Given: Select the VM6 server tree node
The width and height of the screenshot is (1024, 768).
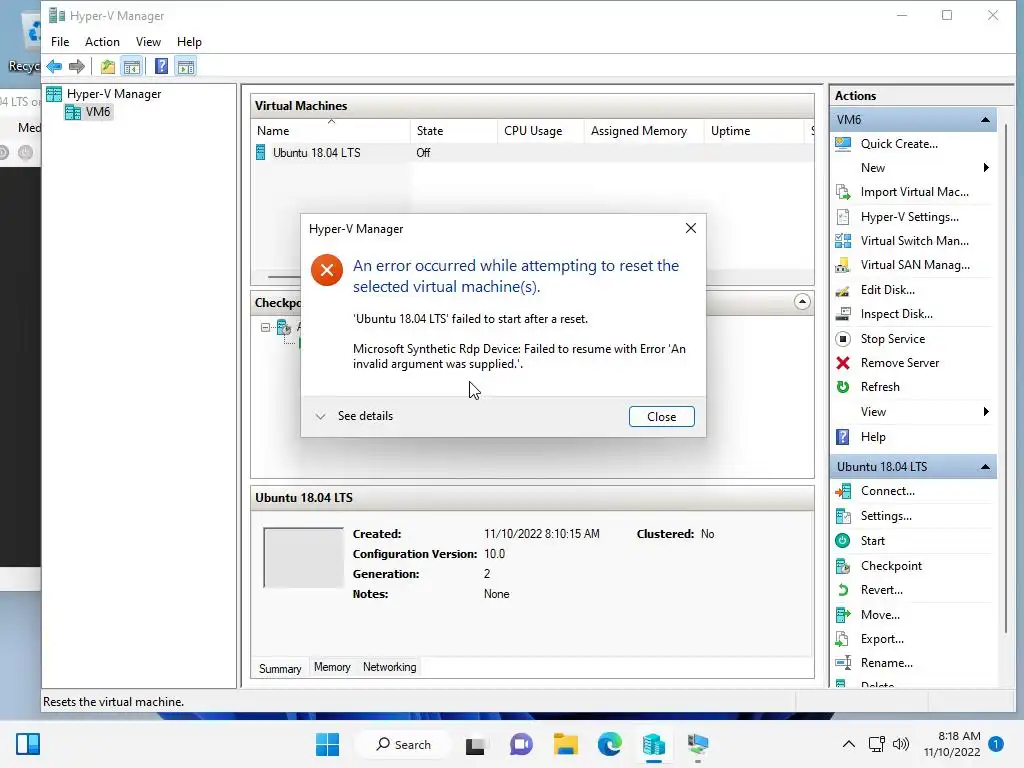Looking at the screenshot, I should (89, 112).
